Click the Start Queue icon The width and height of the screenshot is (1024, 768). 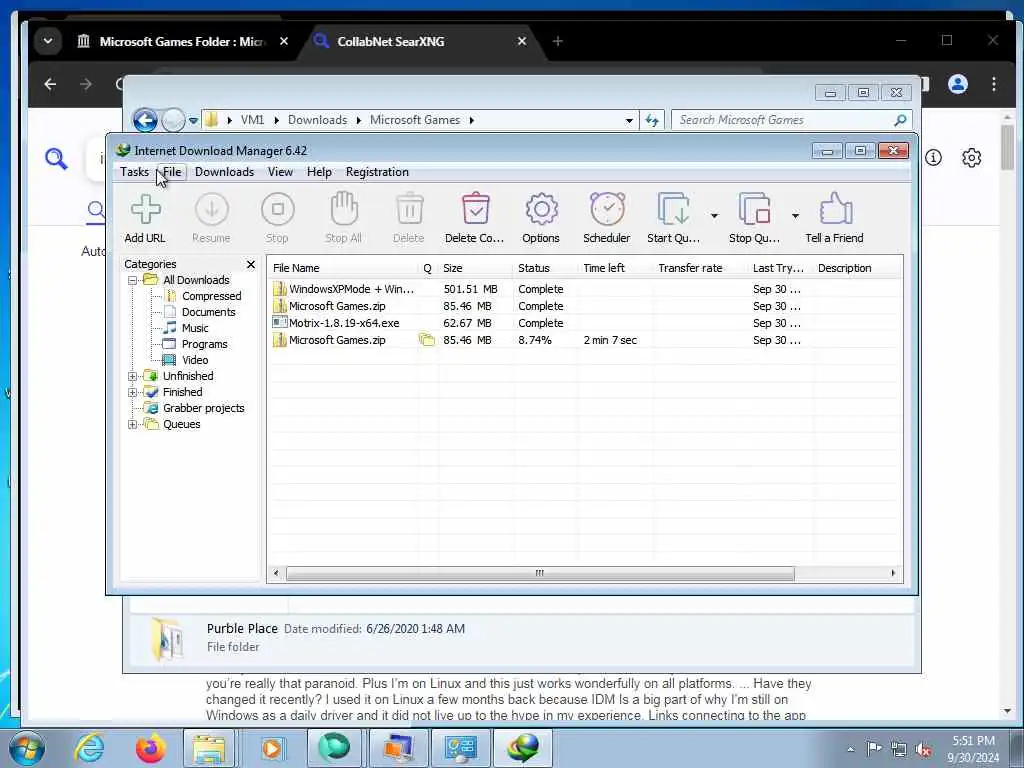(673, 210)
